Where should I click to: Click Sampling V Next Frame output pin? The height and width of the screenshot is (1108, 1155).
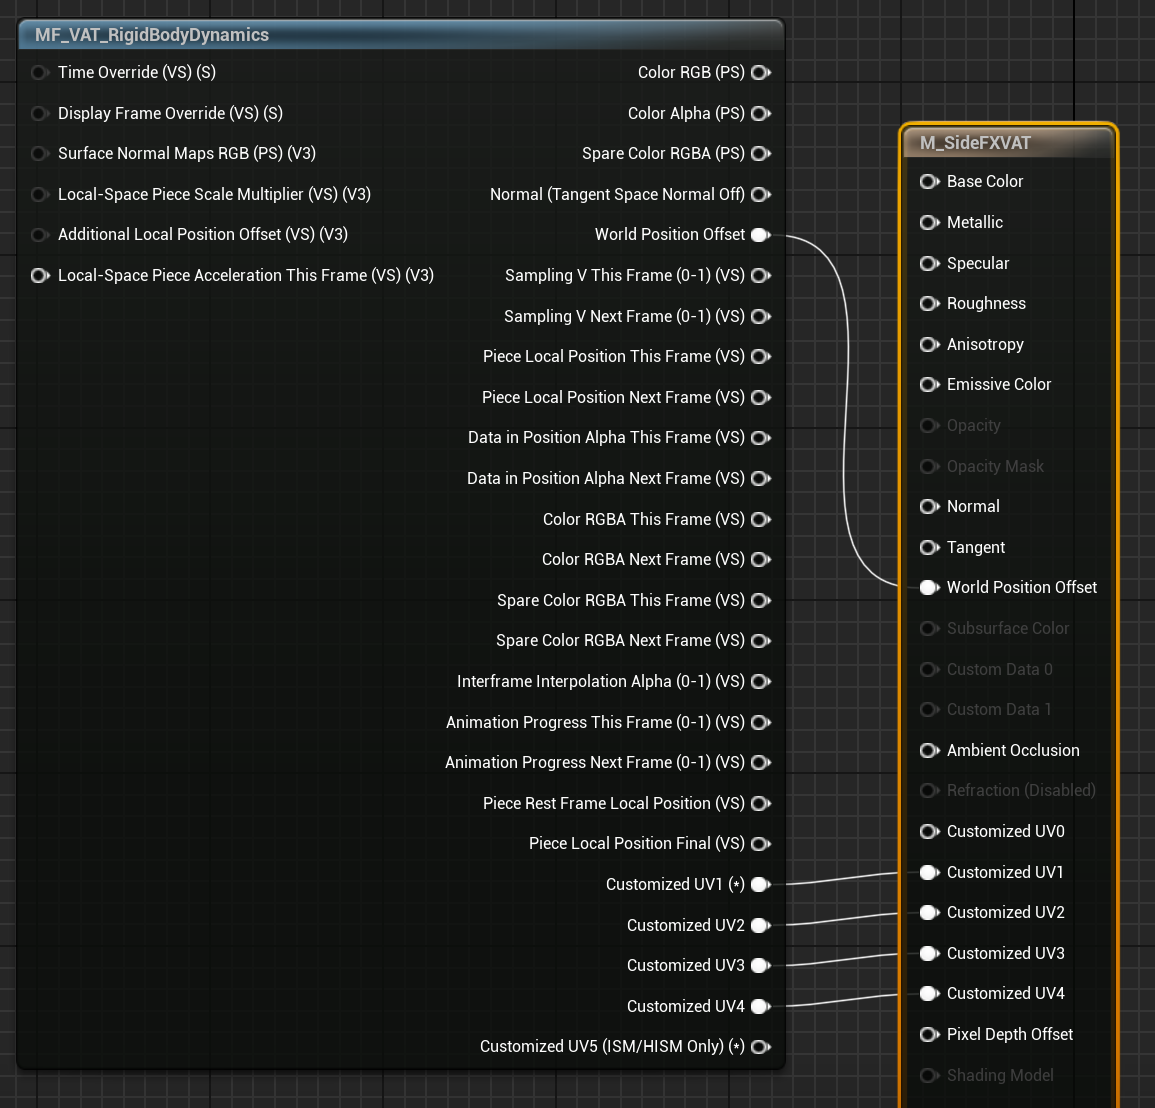pyautogui.click(x=761, y=316)
